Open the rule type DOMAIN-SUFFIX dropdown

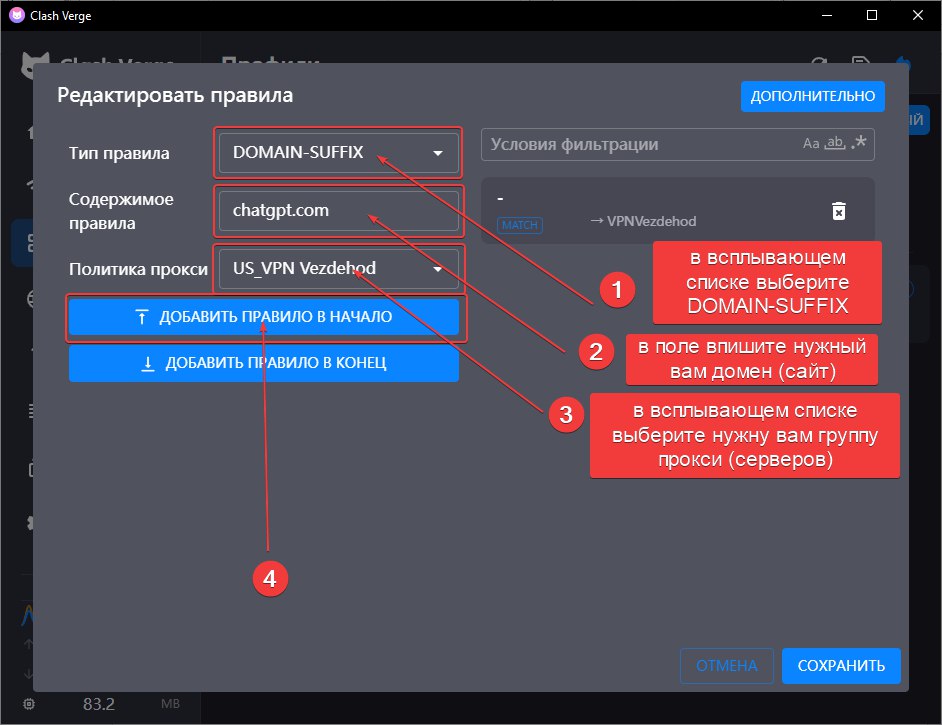[x=339, y=153]
